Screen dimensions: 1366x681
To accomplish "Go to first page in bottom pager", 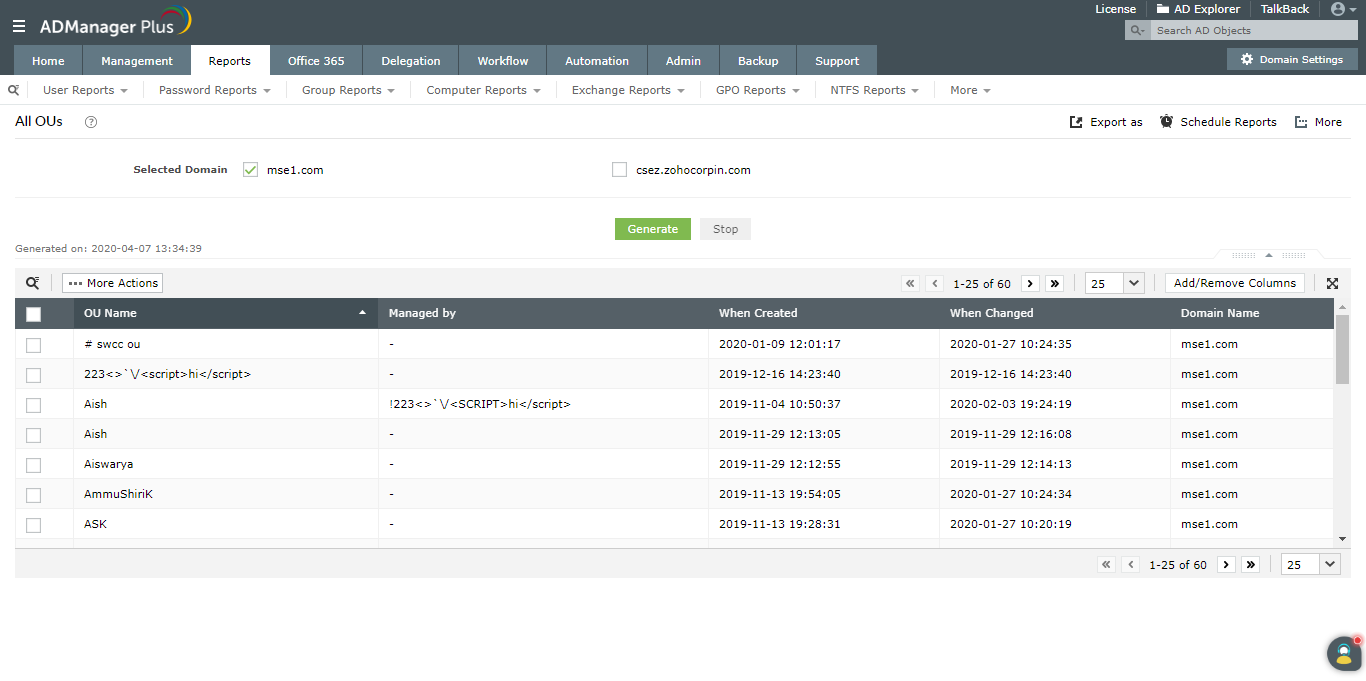I will tap(1106, 564).
